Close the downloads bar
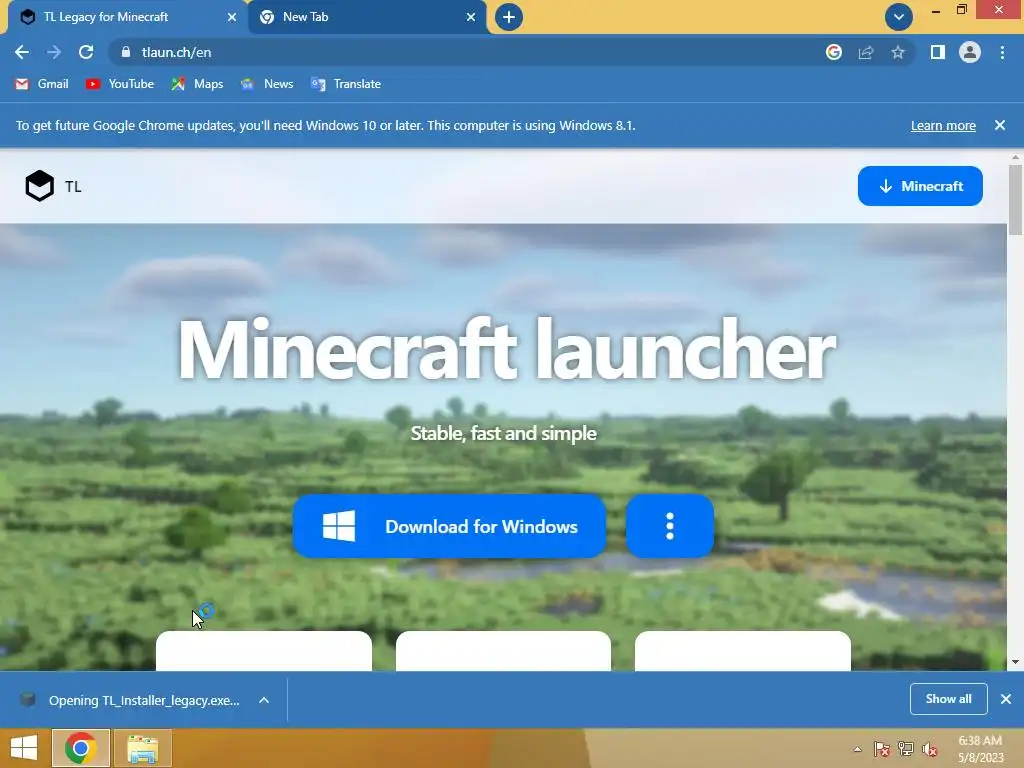This screenshot has width=1024, height=768. click(x=1006, y=699)
